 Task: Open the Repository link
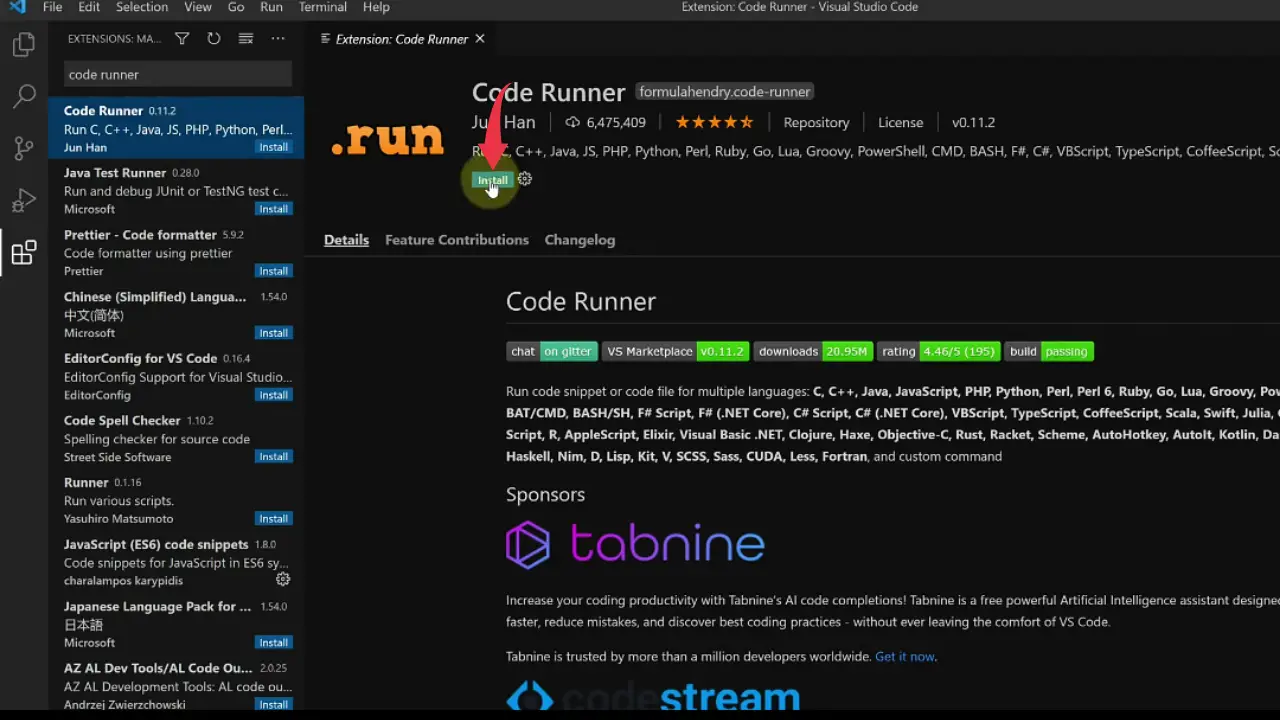[816, 122]
